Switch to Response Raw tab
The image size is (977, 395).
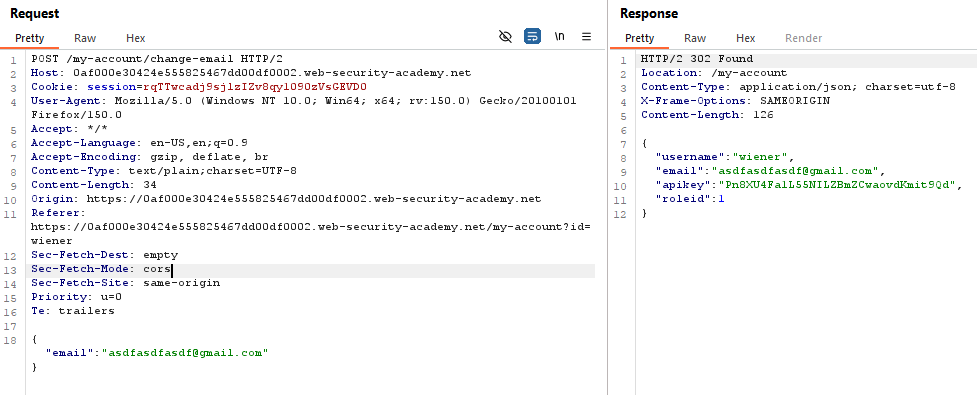pyautogui.click(x=695, y=38)
